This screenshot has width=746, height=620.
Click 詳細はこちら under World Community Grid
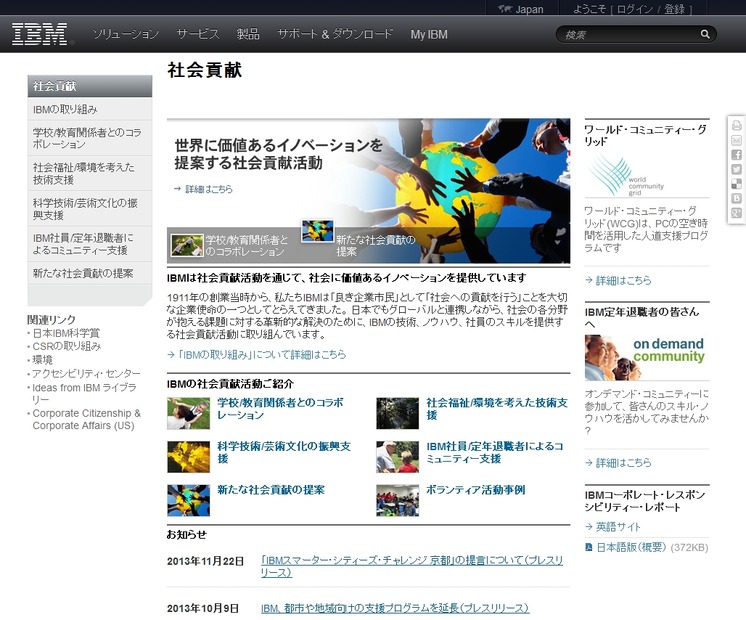pos(623,280)
